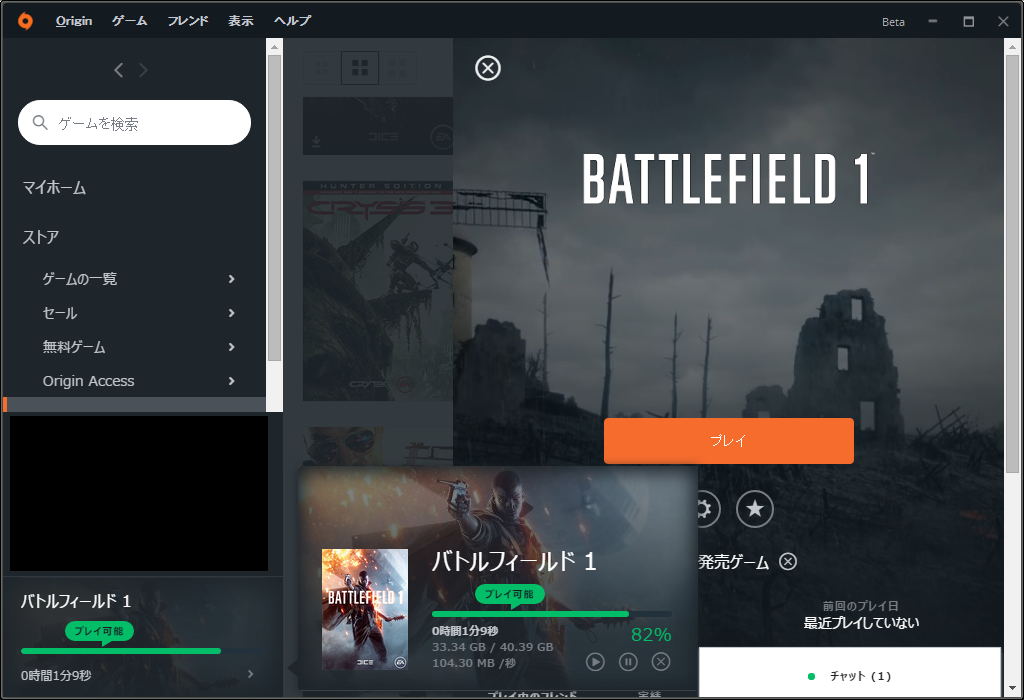Click the main window vertical scrollbar
The width and height of the screenshot is (1024, 700).
[x=1012, y=264]
